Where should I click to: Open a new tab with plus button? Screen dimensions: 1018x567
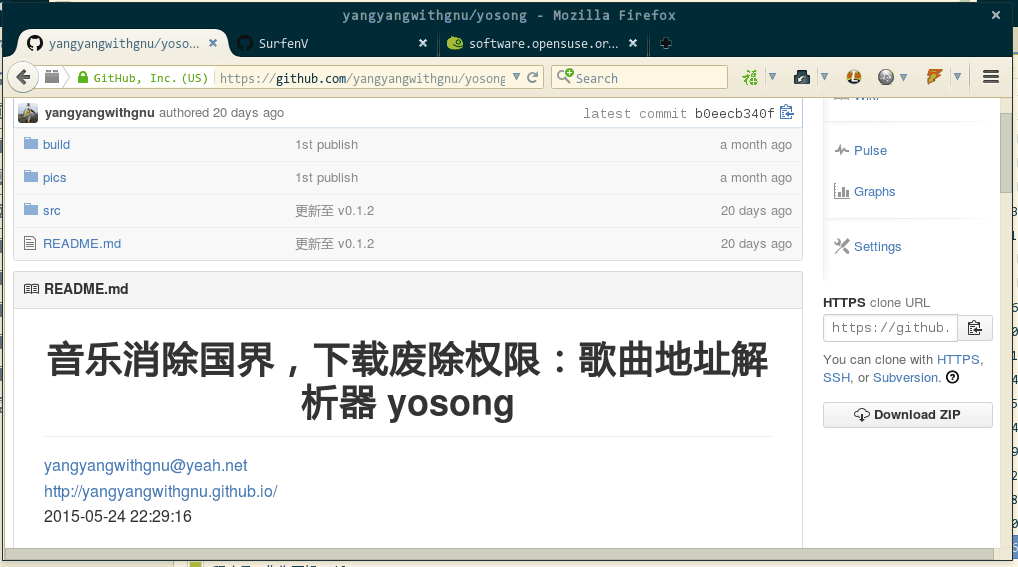(x=665, y=43)
